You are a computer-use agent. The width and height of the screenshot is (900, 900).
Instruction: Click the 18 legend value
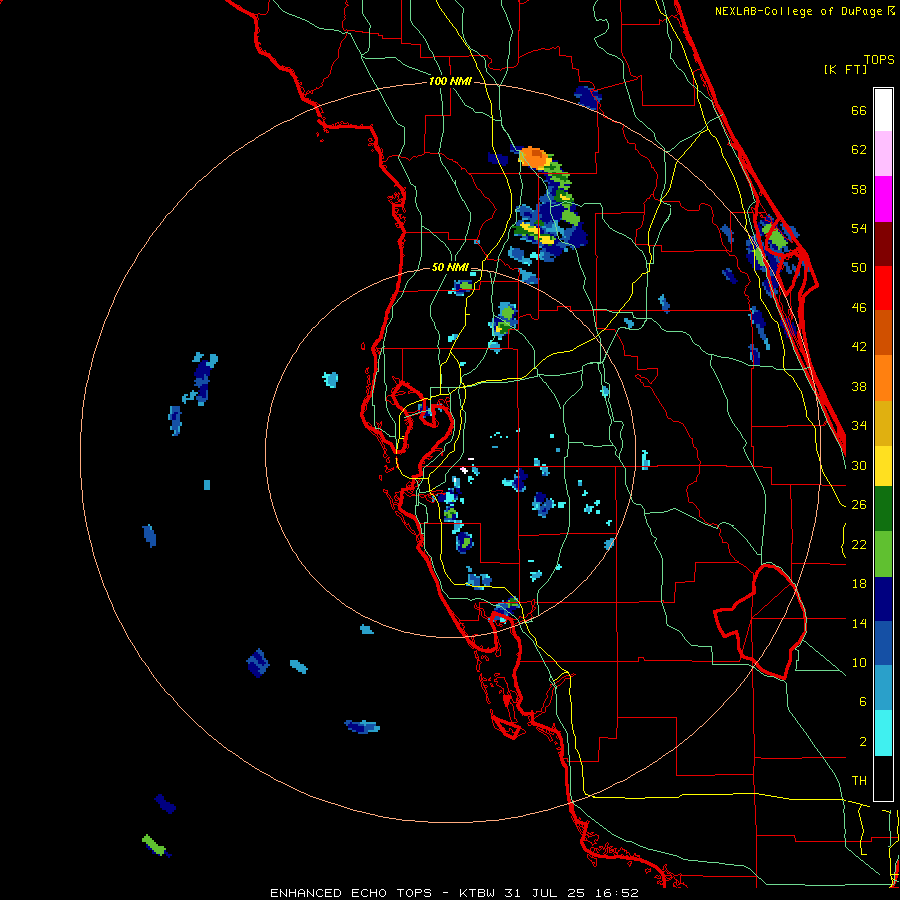(x=859, y=584)
